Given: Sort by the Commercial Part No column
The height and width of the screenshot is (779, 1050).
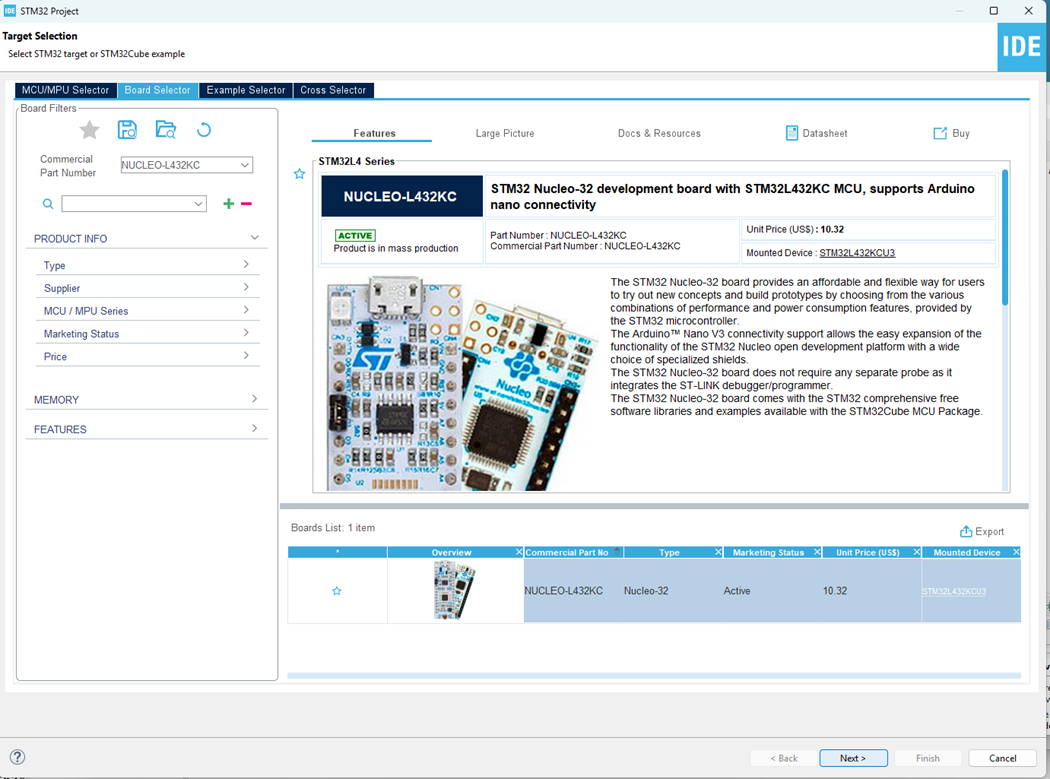Looking at the screenshot, I should (x=573, y=553).
